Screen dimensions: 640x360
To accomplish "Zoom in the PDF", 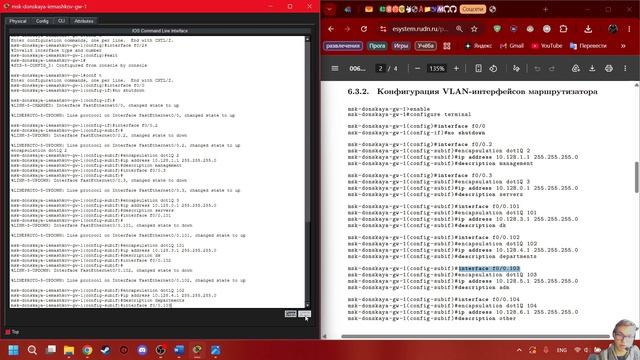I will tap(456, 68).
